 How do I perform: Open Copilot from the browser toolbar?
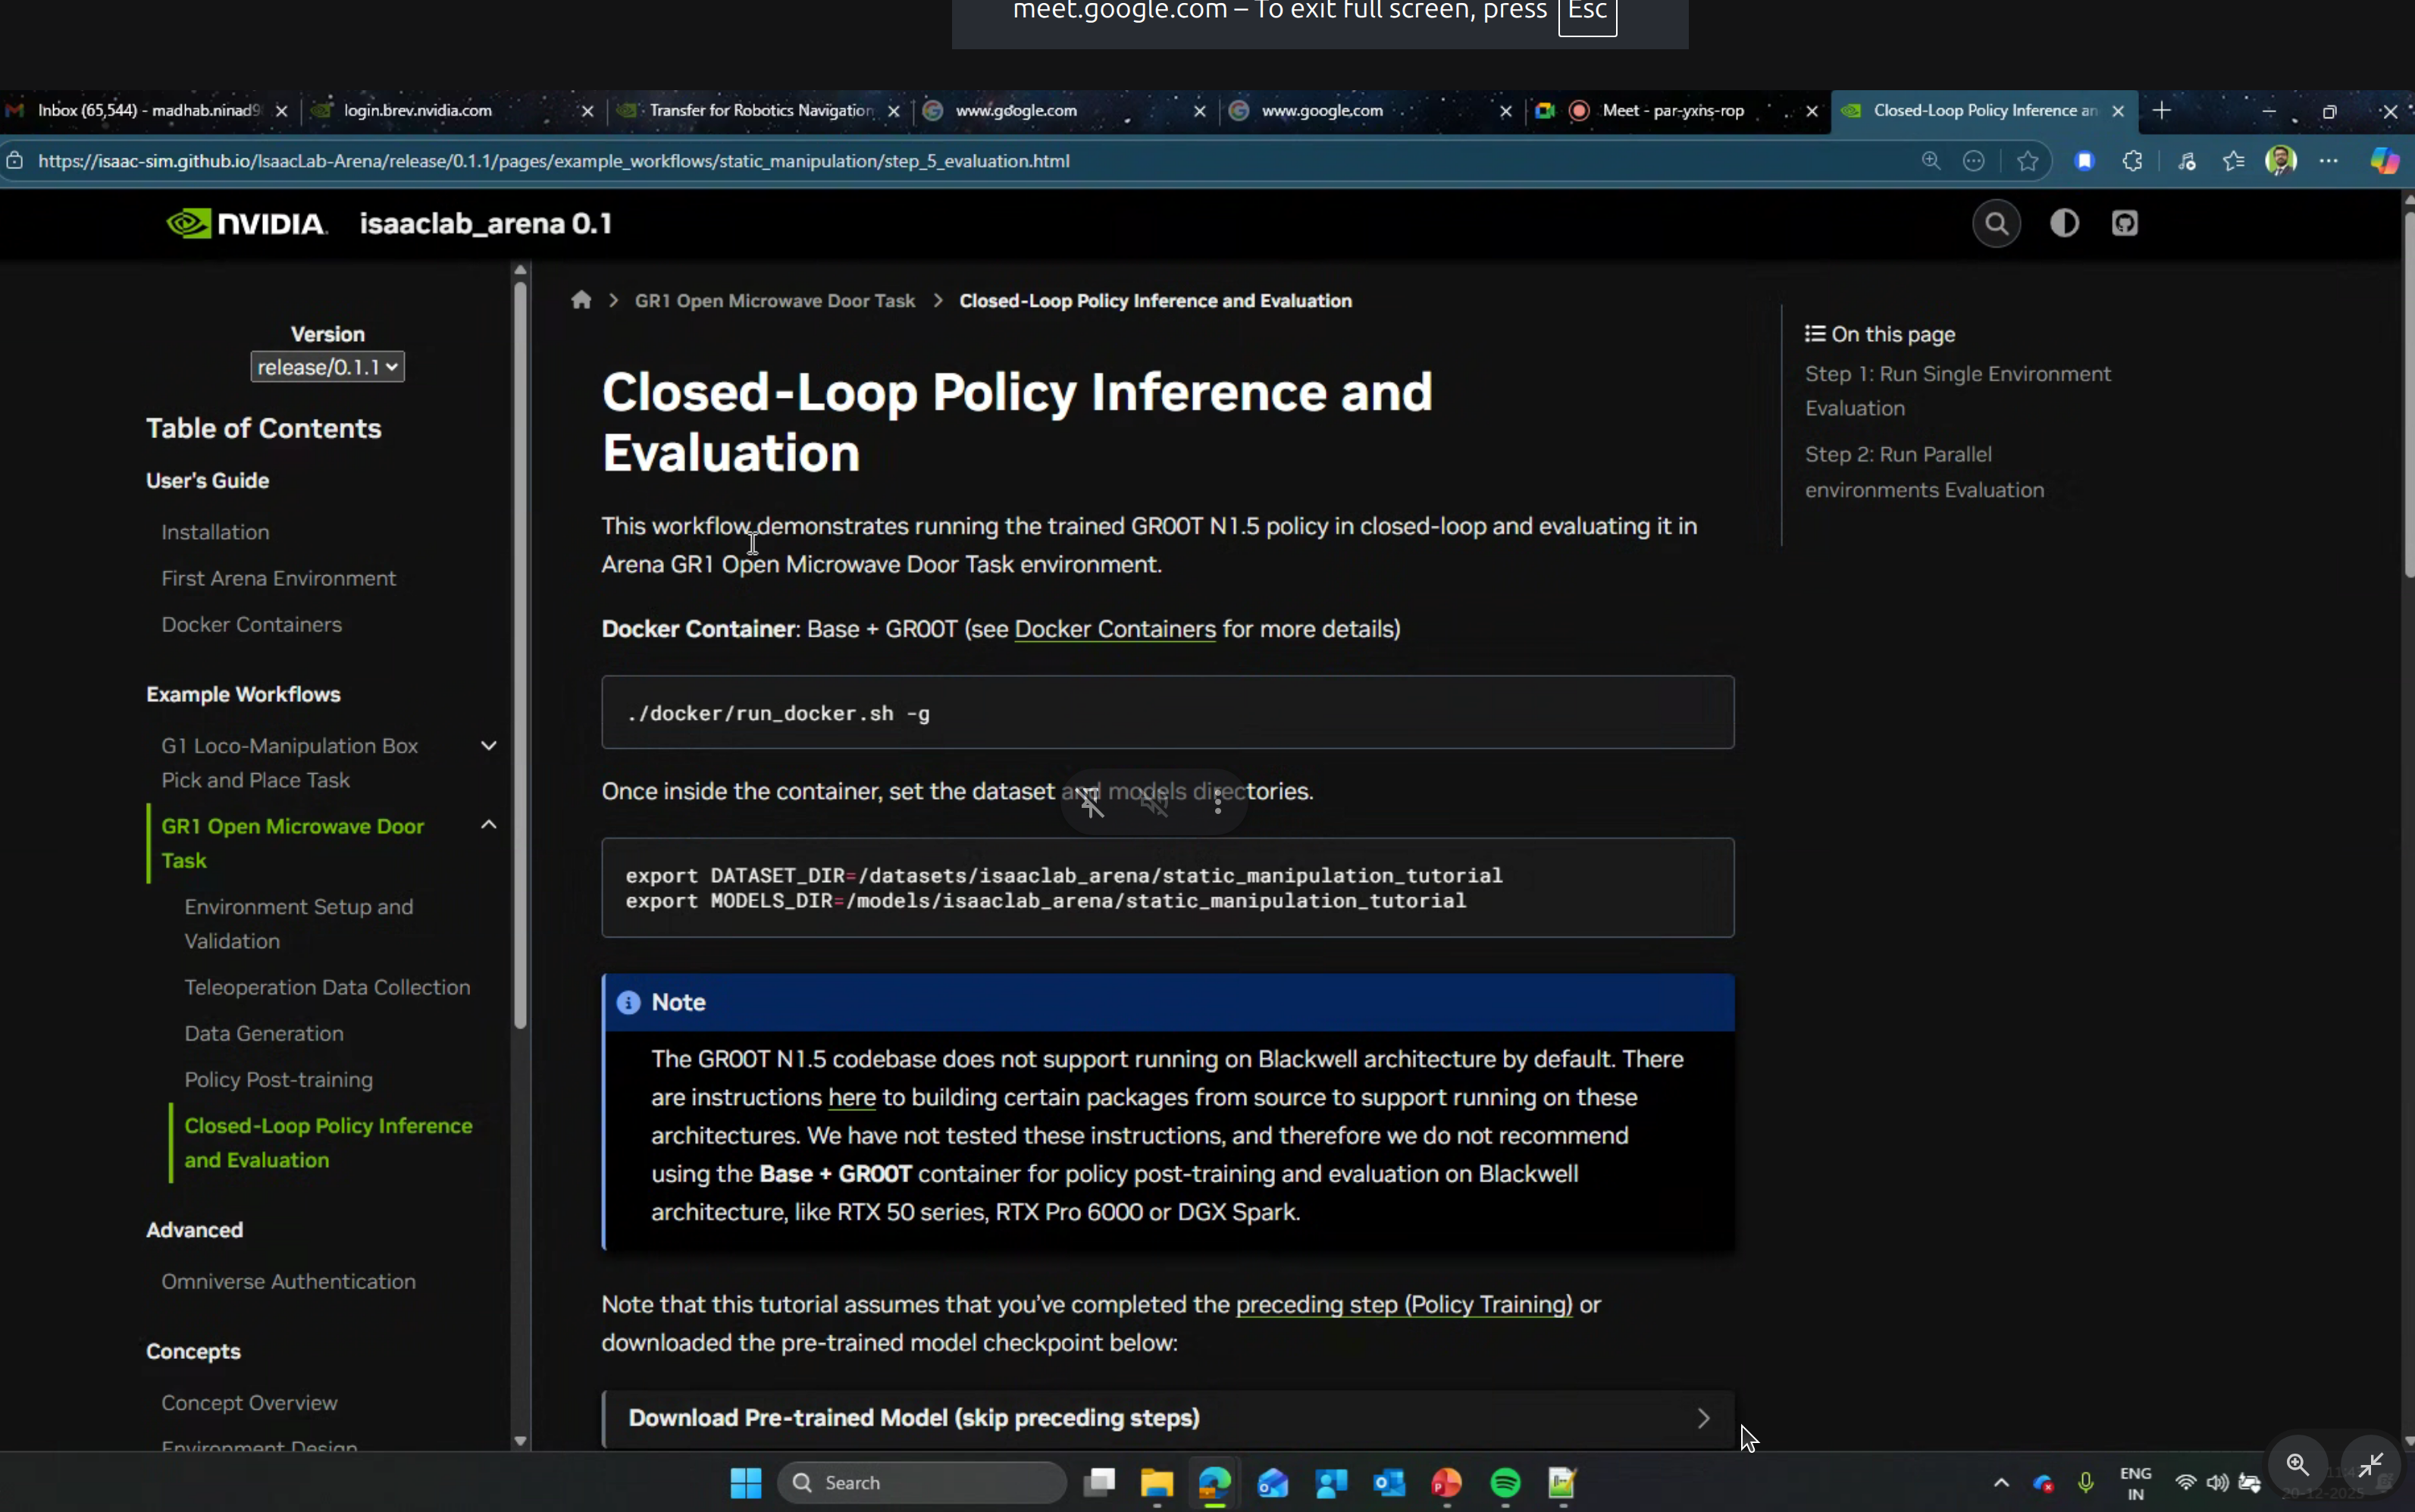click(x=2383, y=160)
